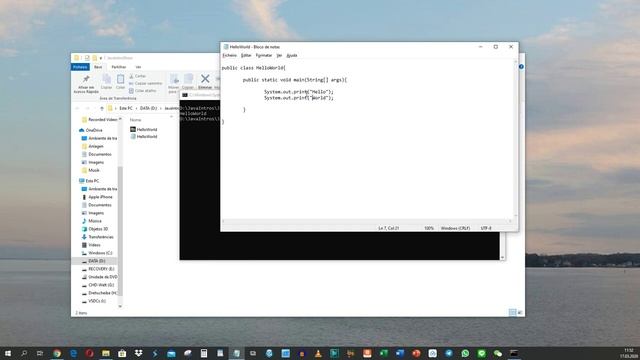Switch Explorer to large icons view
Image resolution: width=640 pixels, height=360 pixels.
coord(520,313)
